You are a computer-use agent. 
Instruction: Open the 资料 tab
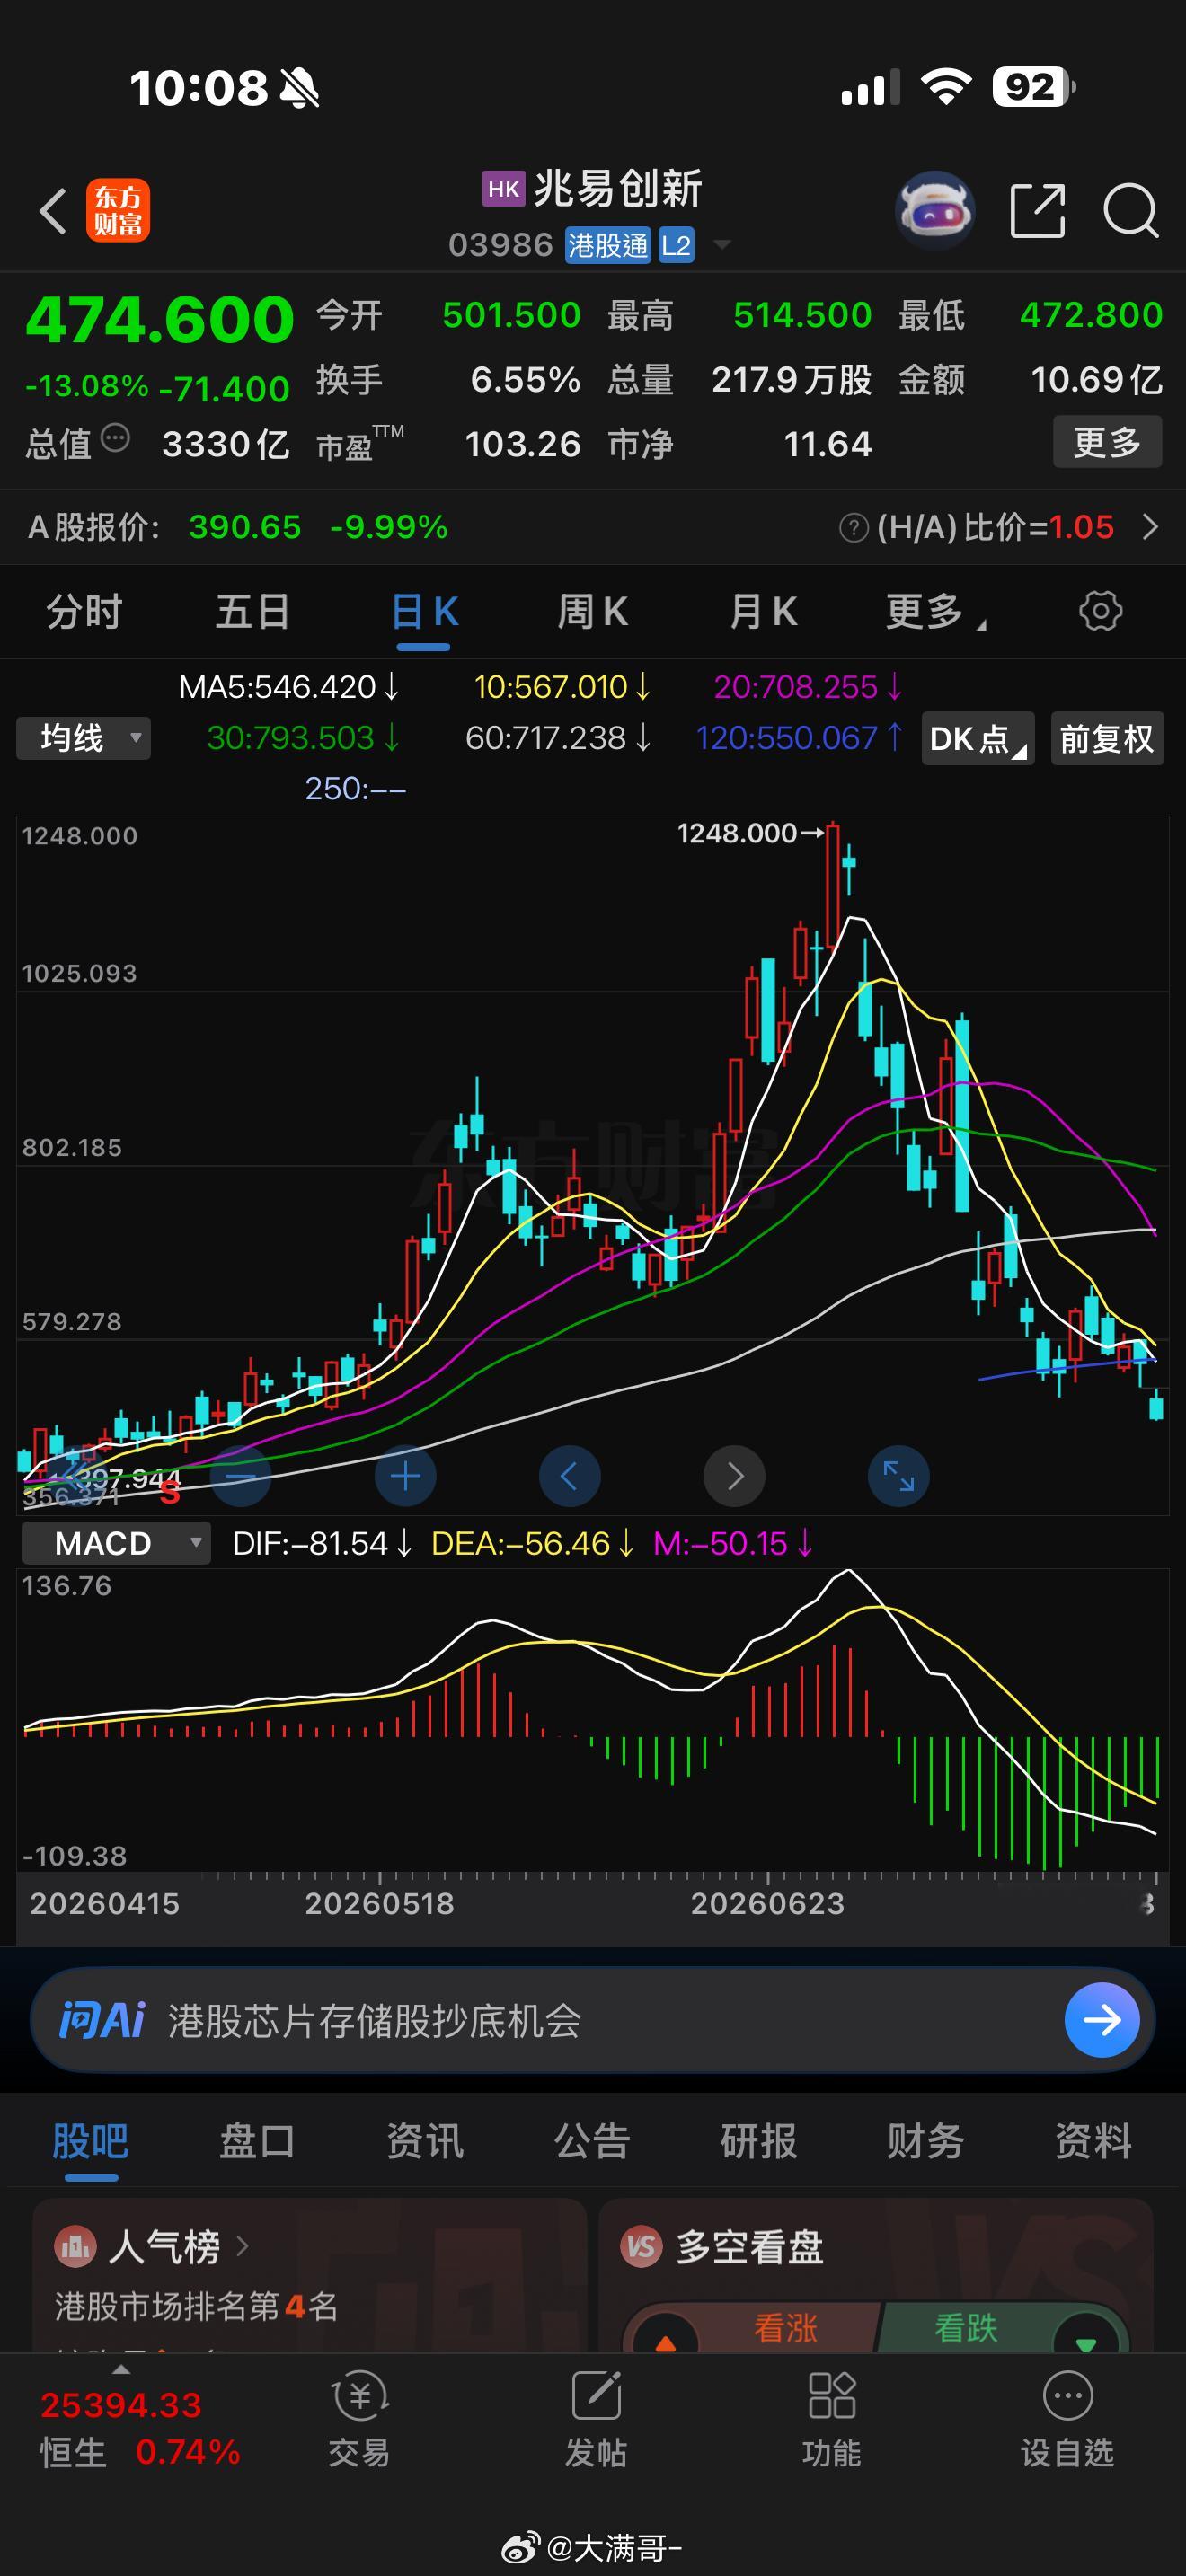click(x=1094, y=2141)
